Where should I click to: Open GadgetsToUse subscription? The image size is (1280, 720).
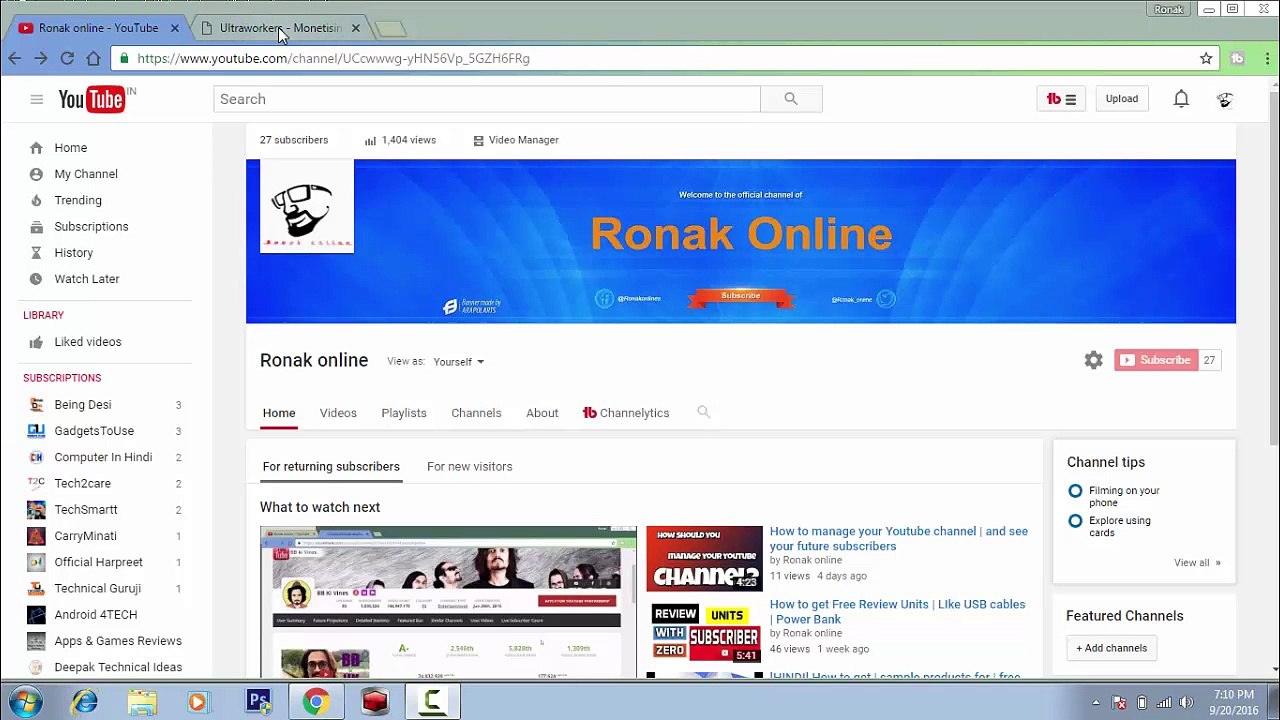click(x=94, y=431)
